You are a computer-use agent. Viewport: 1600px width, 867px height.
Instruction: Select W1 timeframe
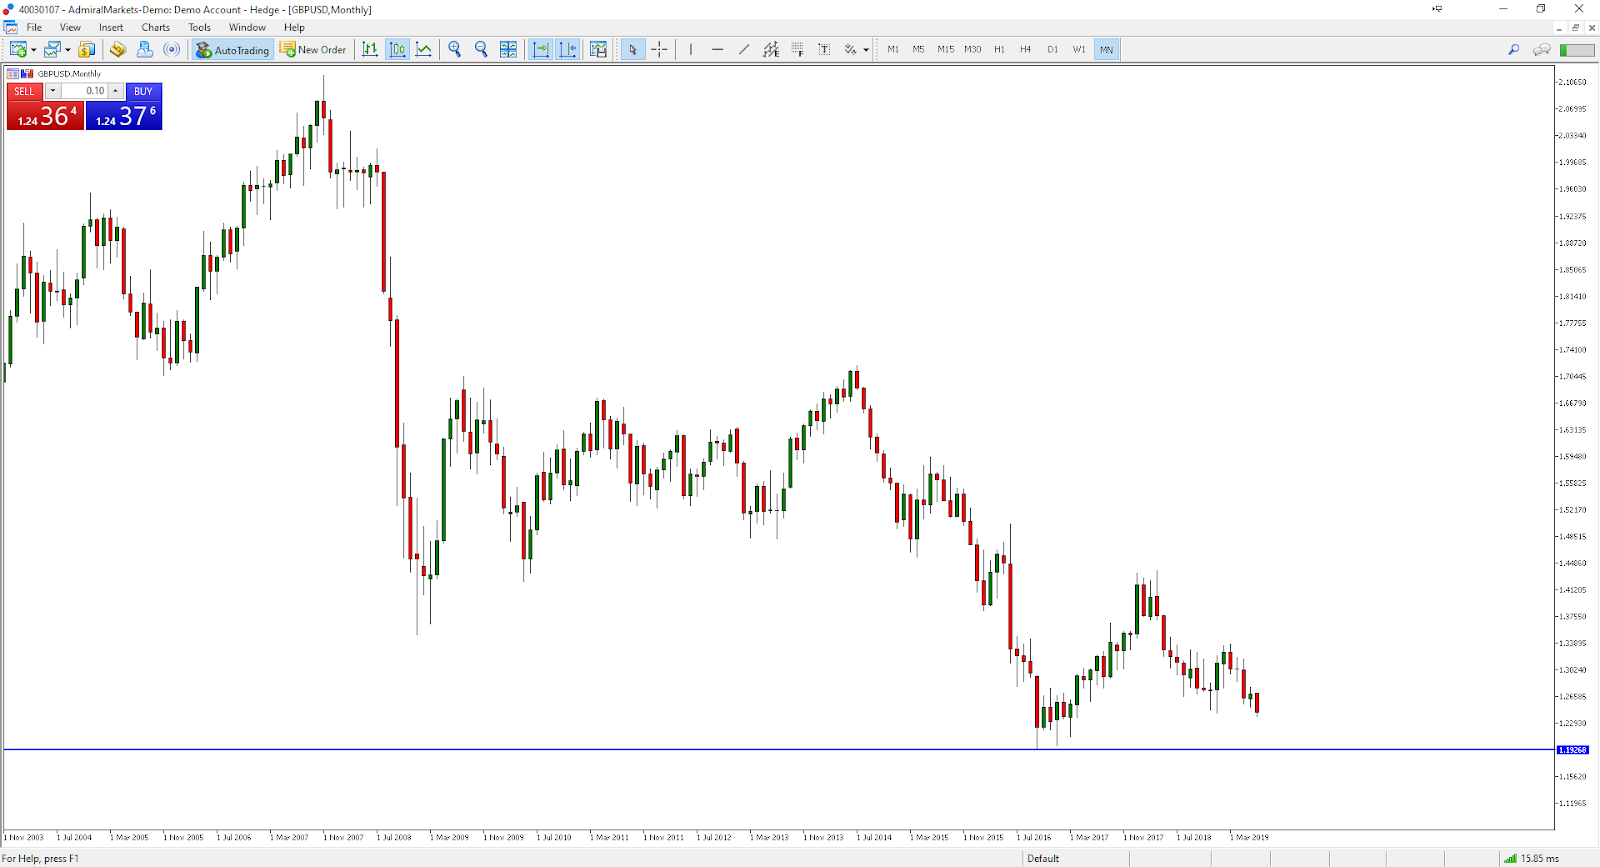1079,49
